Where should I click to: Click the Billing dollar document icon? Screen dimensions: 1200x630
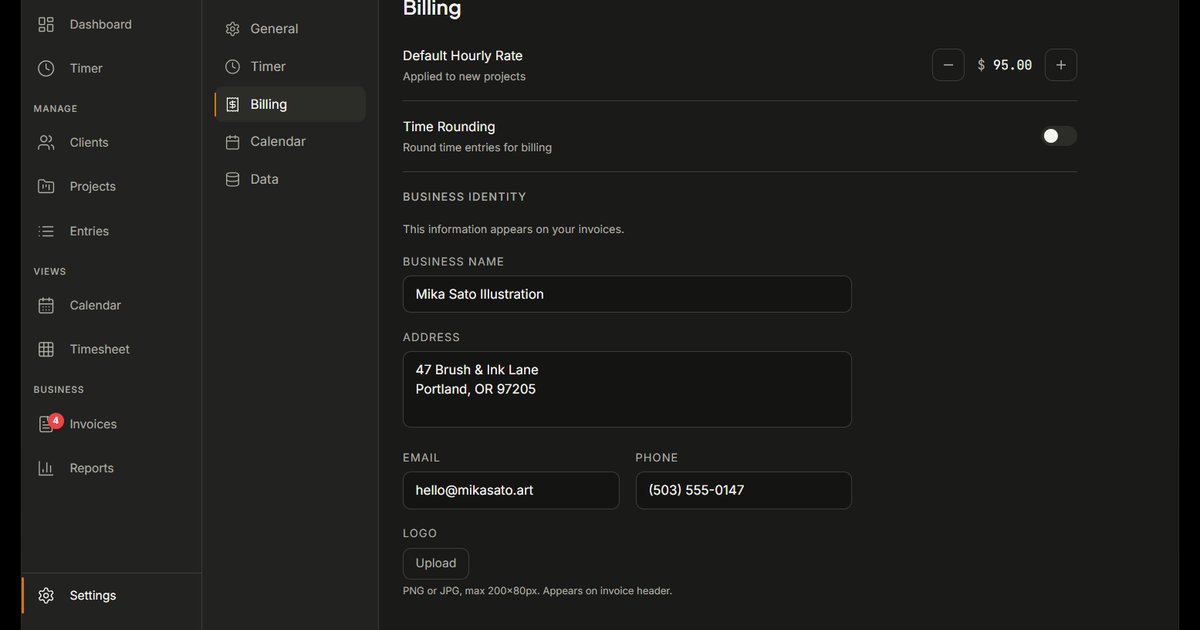pos(232,104)
